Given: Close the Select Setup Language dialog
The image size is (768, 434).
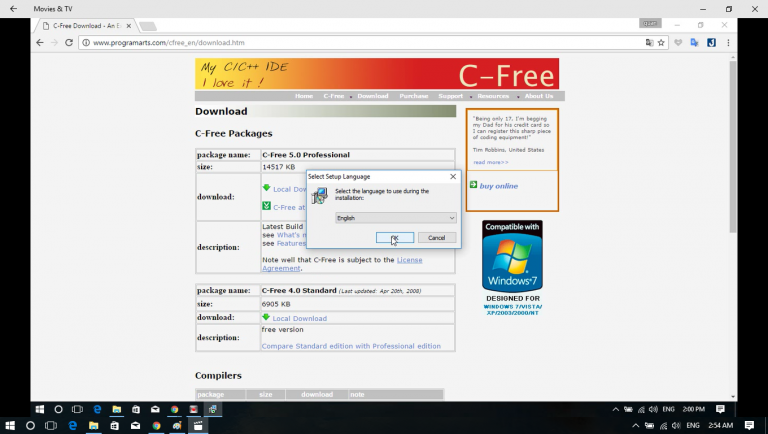Looking at the screenshot, I should click(453, 176).
